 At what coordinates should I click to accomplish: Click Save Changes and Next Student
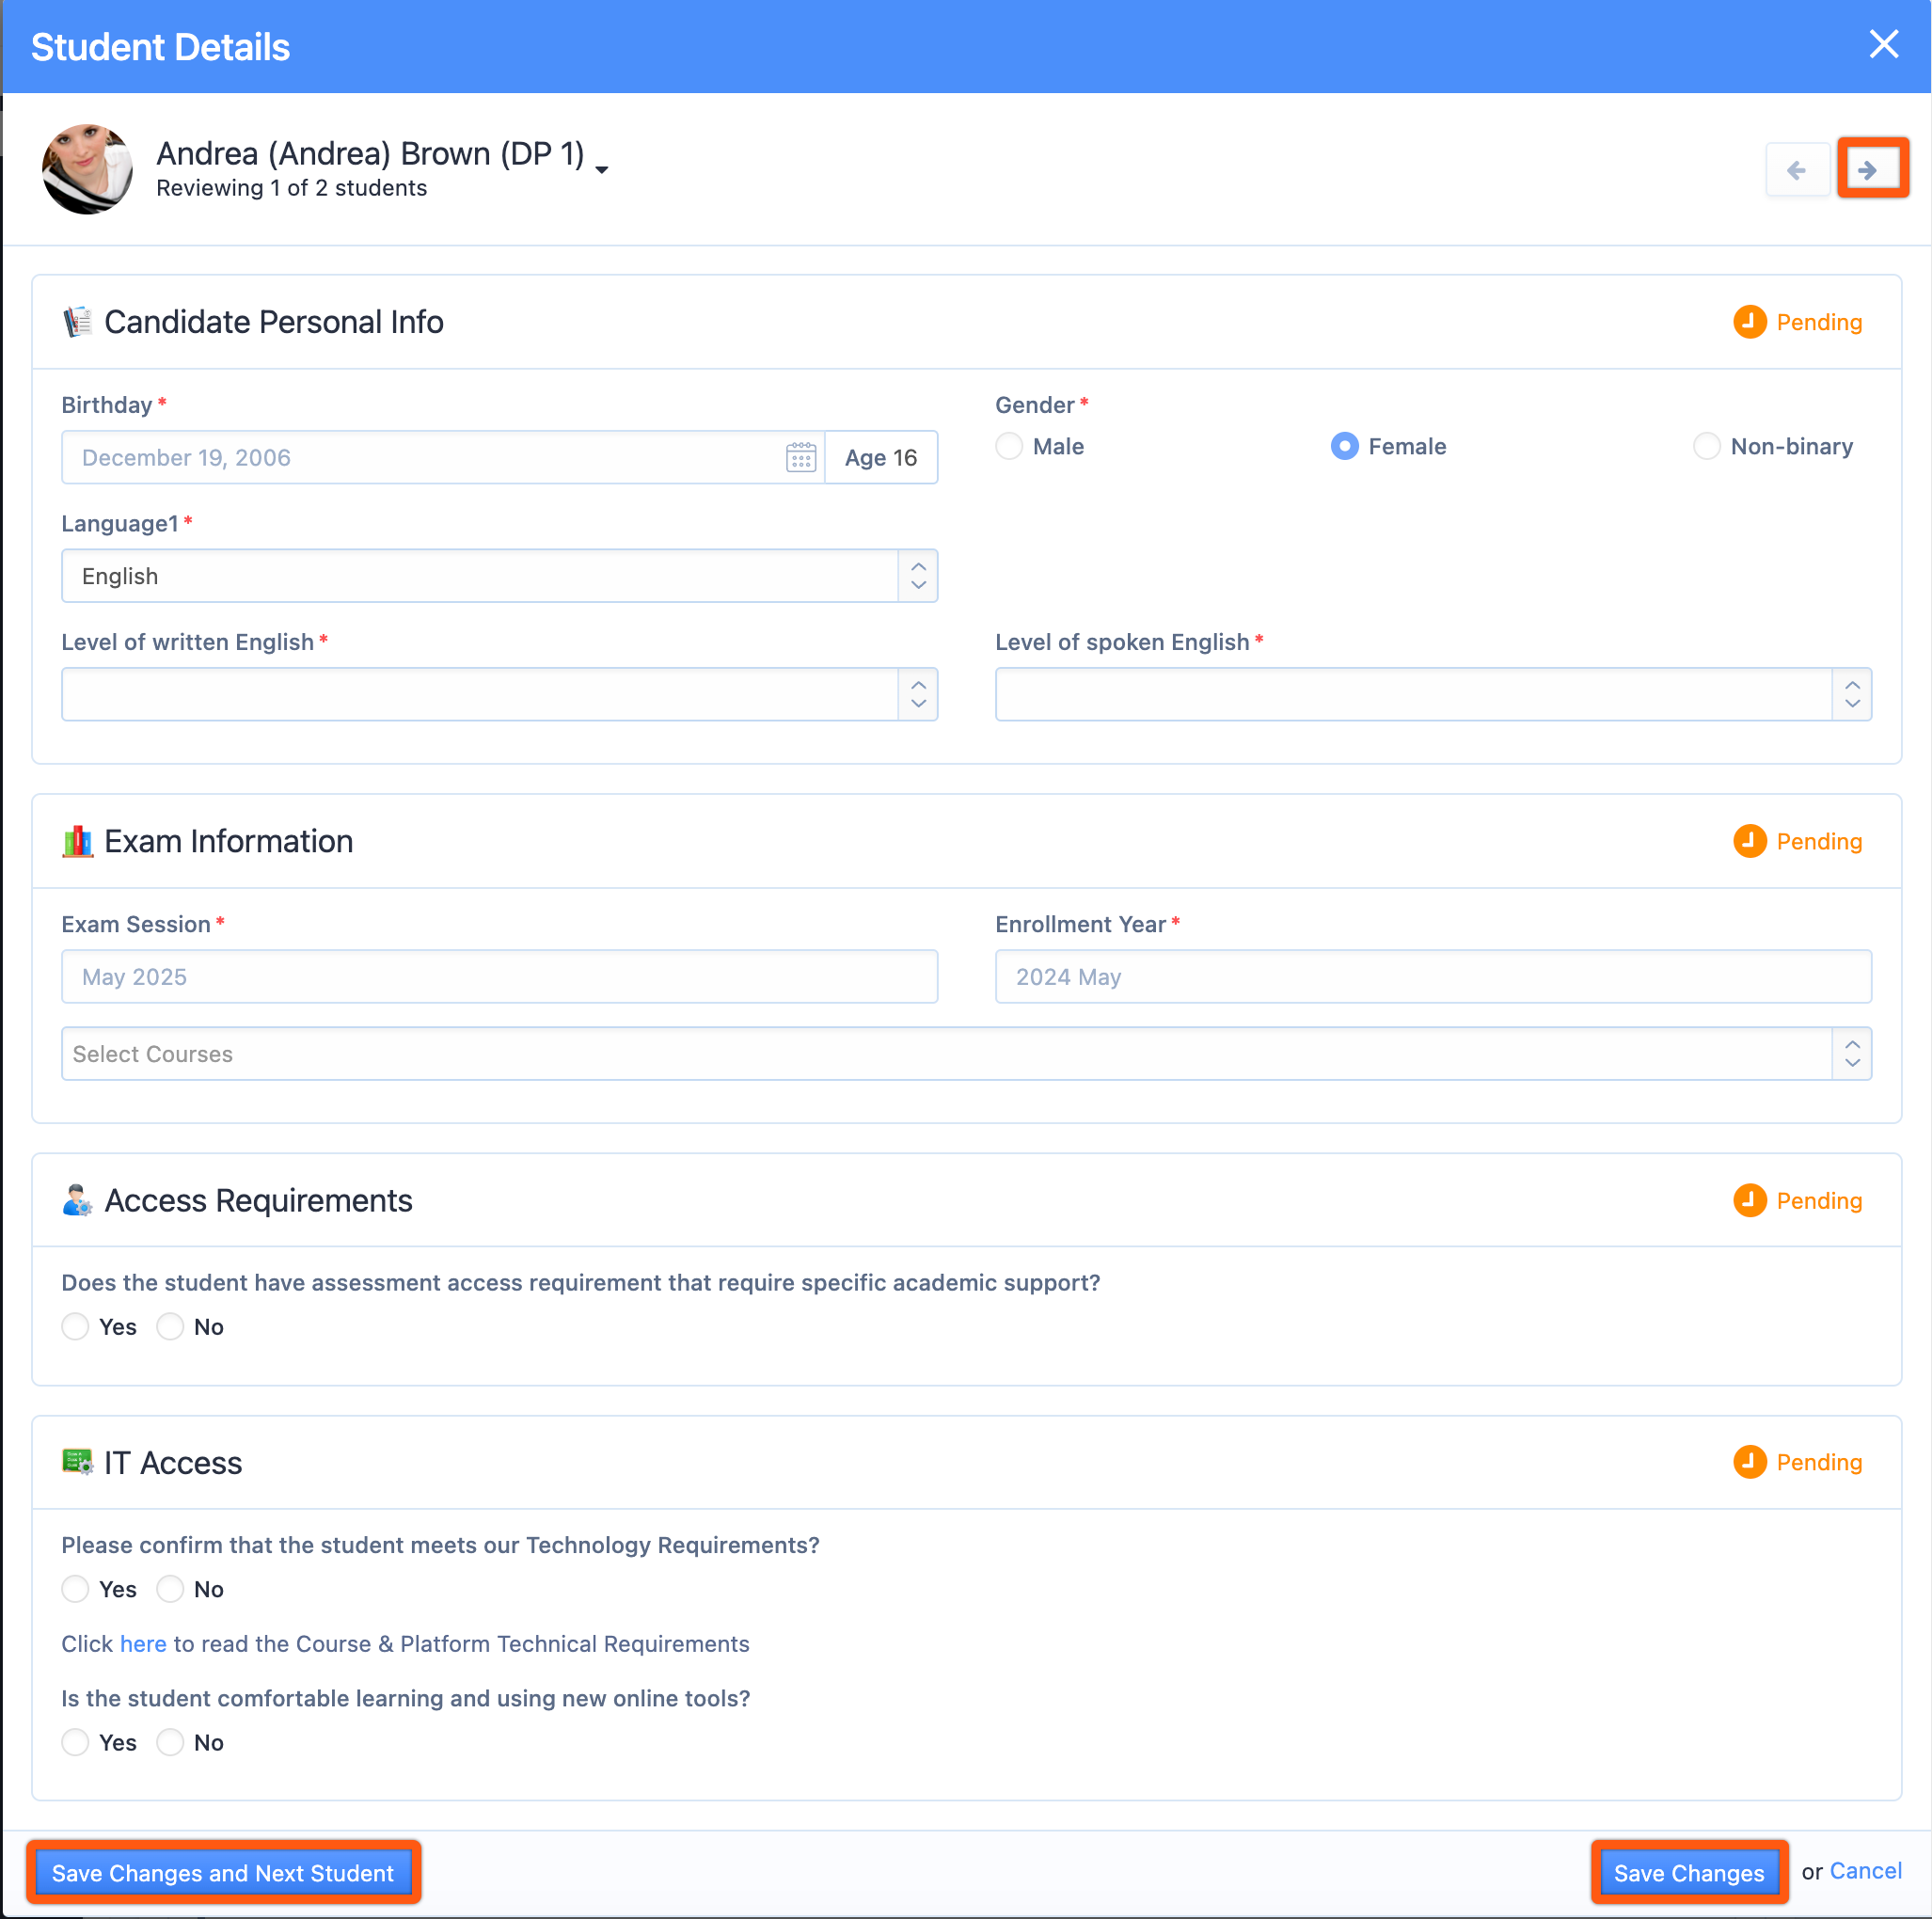pyautogui.click(x=223, y=1873)
